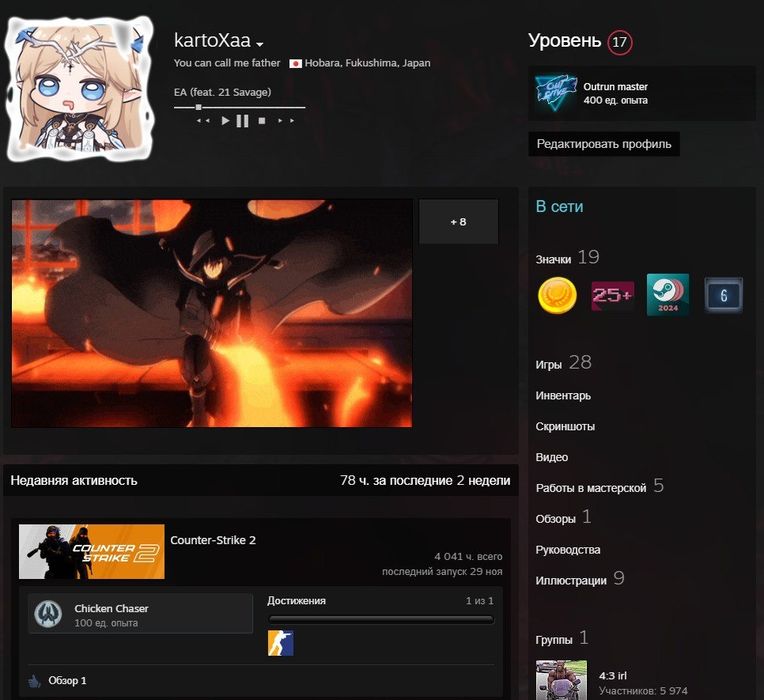
Task: Open the Скриншоты link
Action: (565, 426)
